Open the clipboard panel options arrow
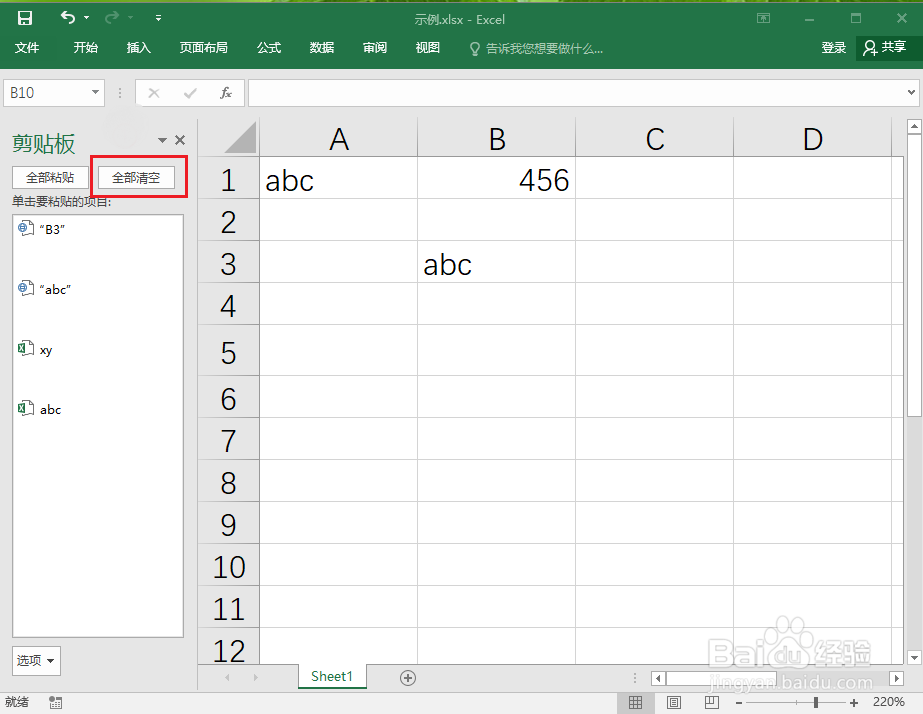 click(x=161, y=140)
